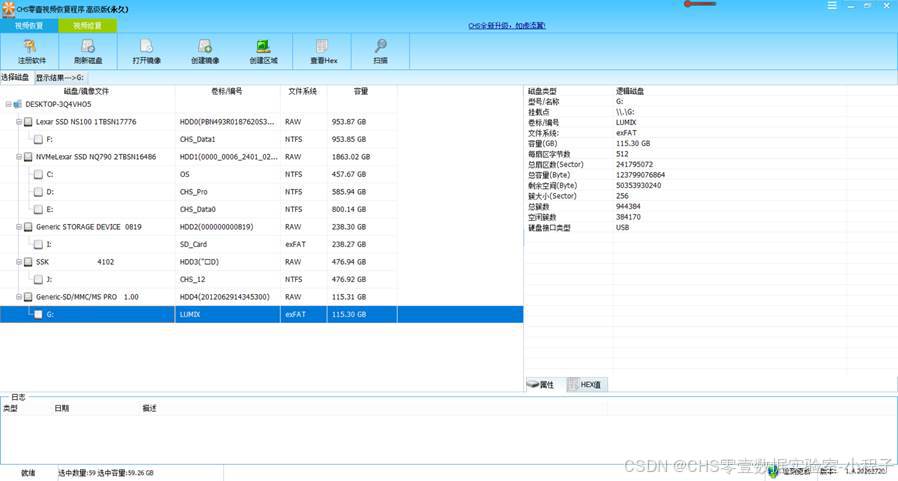The image size is (898, 481).
Task: Click the 描述 log column header
Action: 149,408
